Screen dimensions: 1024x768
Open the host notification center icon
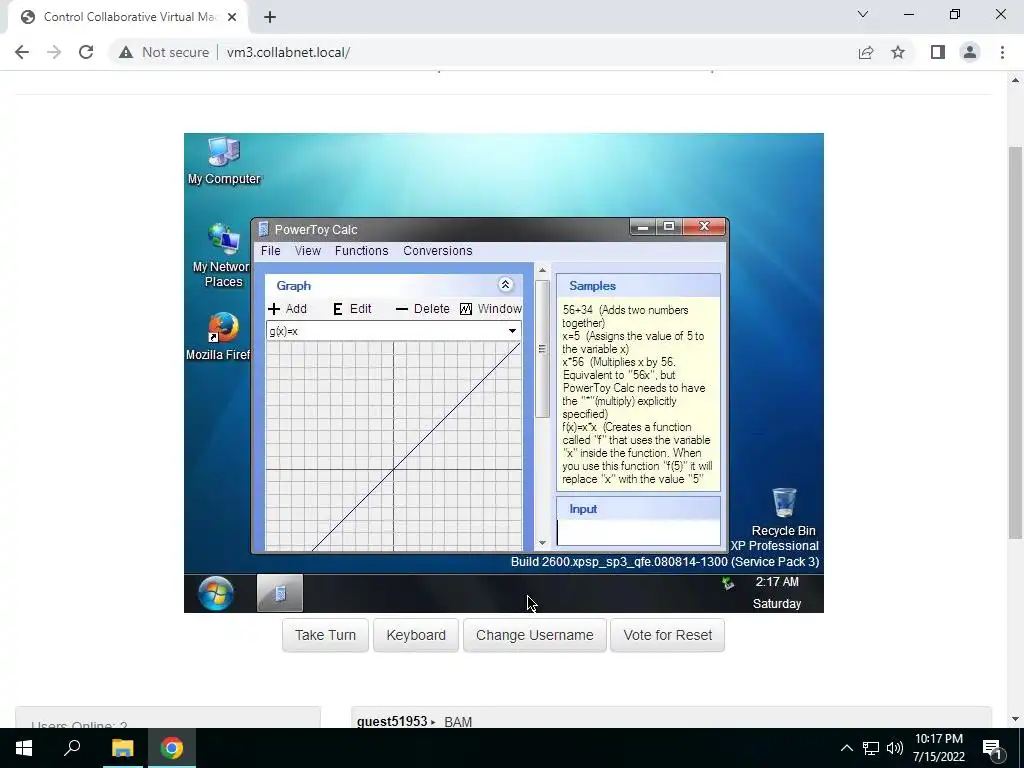click(x=992, y=748)
